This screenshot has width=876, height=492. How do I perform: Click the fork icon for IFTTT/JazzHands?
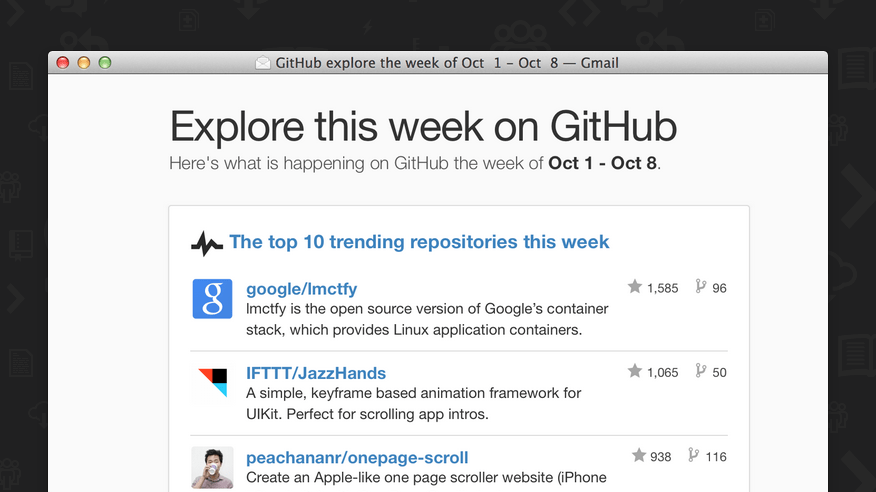coord(700,371)
